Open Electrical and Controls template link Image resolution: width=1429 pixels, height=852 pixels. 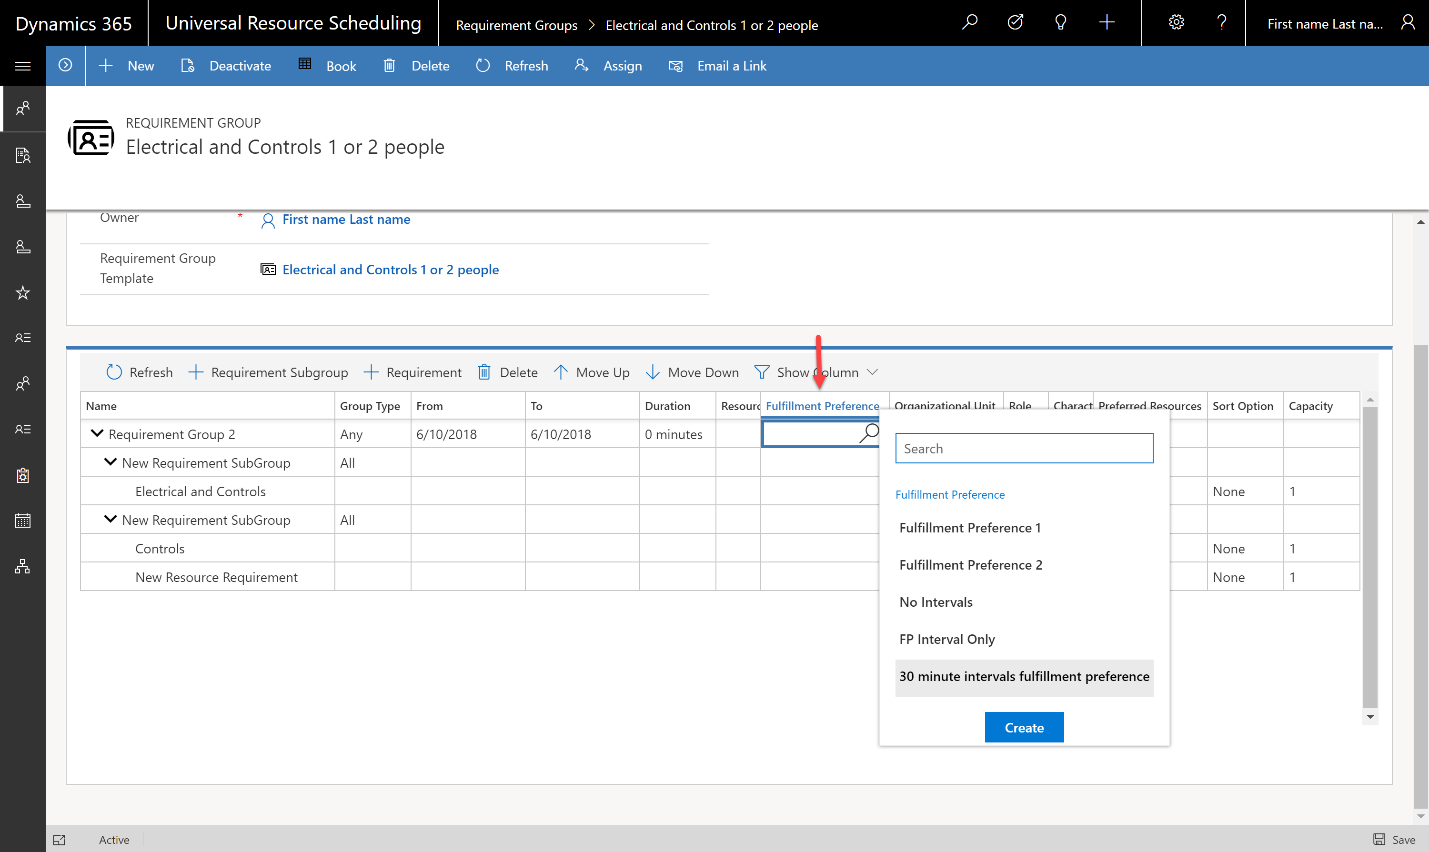pos(390,270)
